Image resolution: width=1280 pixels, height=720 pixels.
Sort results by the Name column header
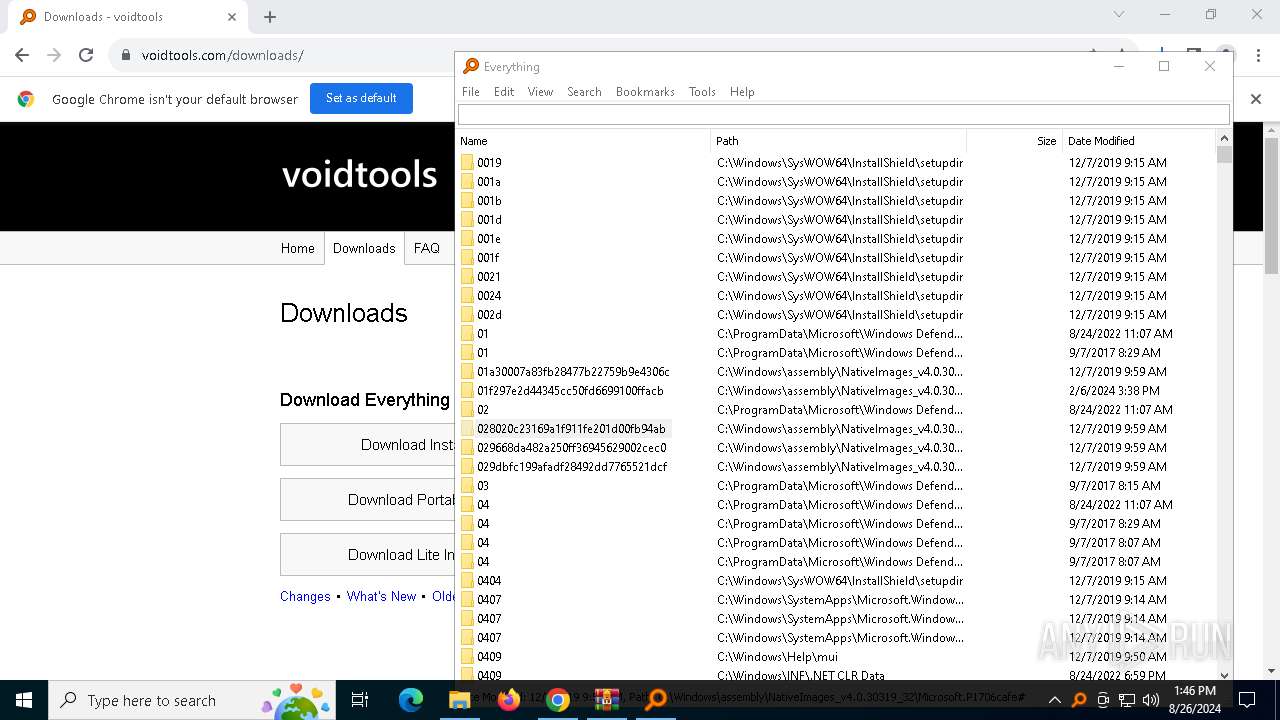[583, 141]
